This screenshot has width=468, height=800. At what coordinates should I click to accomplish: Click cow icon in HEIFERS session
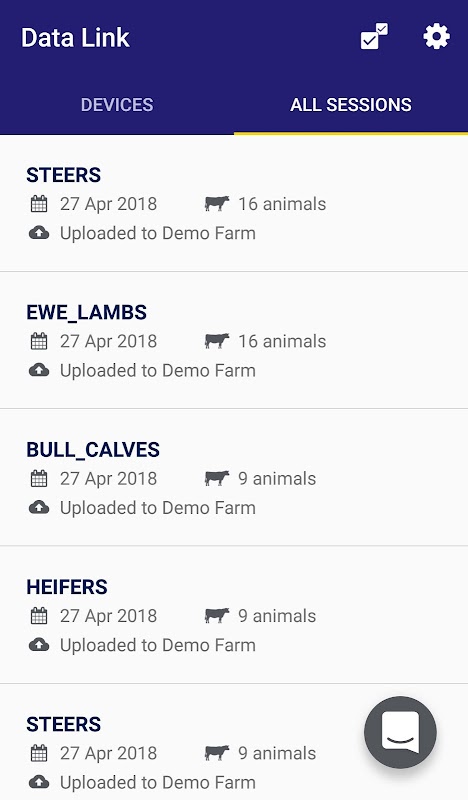(x=217, y=615)
